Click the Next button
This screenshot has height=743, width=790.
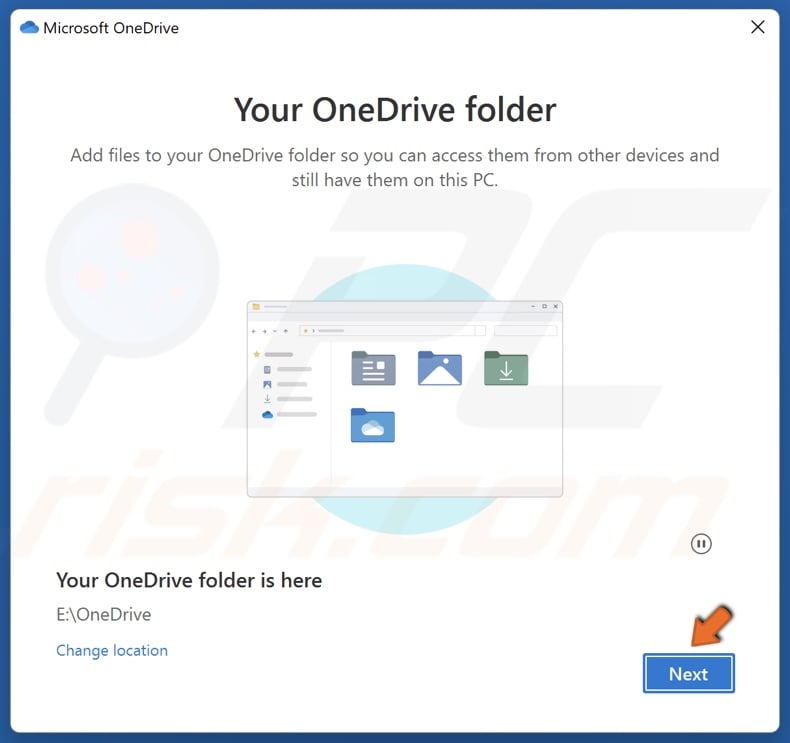688,673
